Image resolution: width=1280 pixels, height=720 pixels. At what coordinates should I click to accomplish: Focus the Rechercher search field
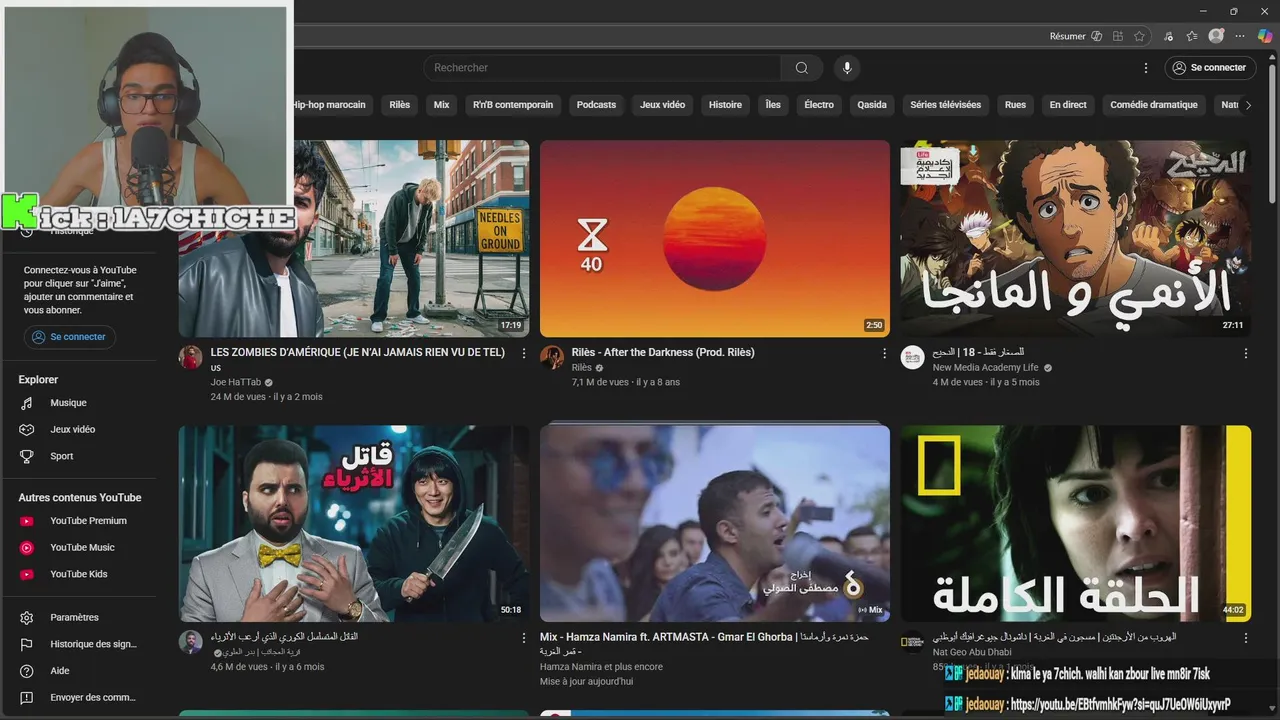[x=603, y=68]
